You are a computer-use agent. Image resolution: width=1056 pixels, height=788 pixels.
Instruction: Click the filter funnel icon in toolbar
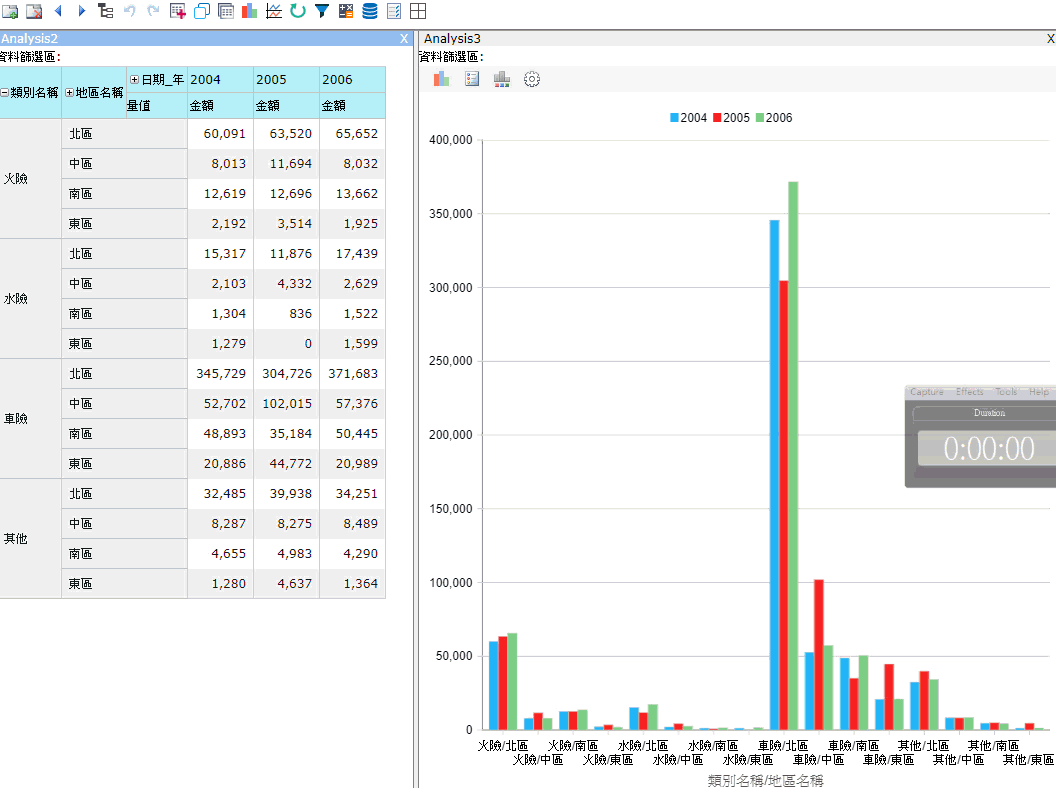pyautogui.click(x=321, y=11)
